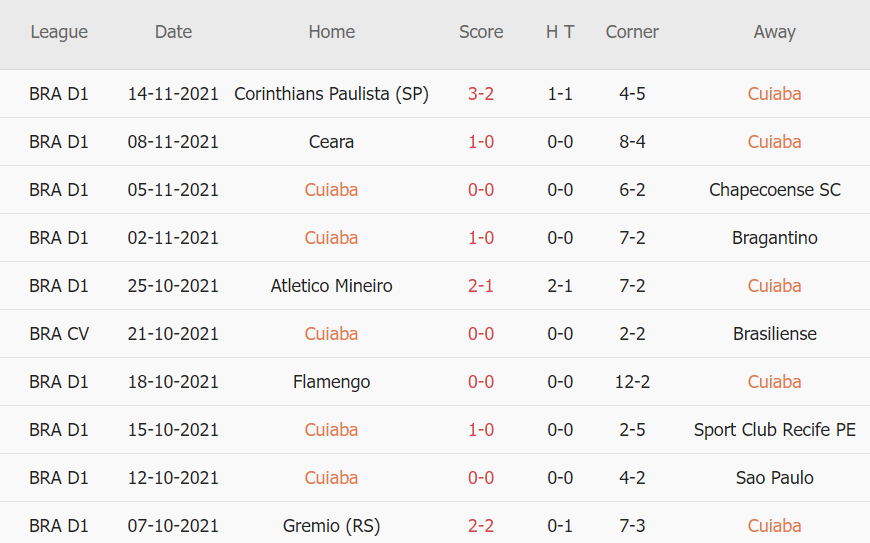Open the Corinthians Paulista (SP) team link
870x543 pixels.
331,94
